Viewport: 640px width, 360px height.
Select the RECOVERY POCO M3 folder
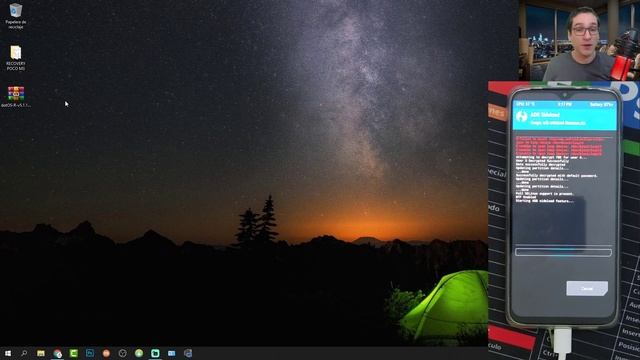[16, 58]
